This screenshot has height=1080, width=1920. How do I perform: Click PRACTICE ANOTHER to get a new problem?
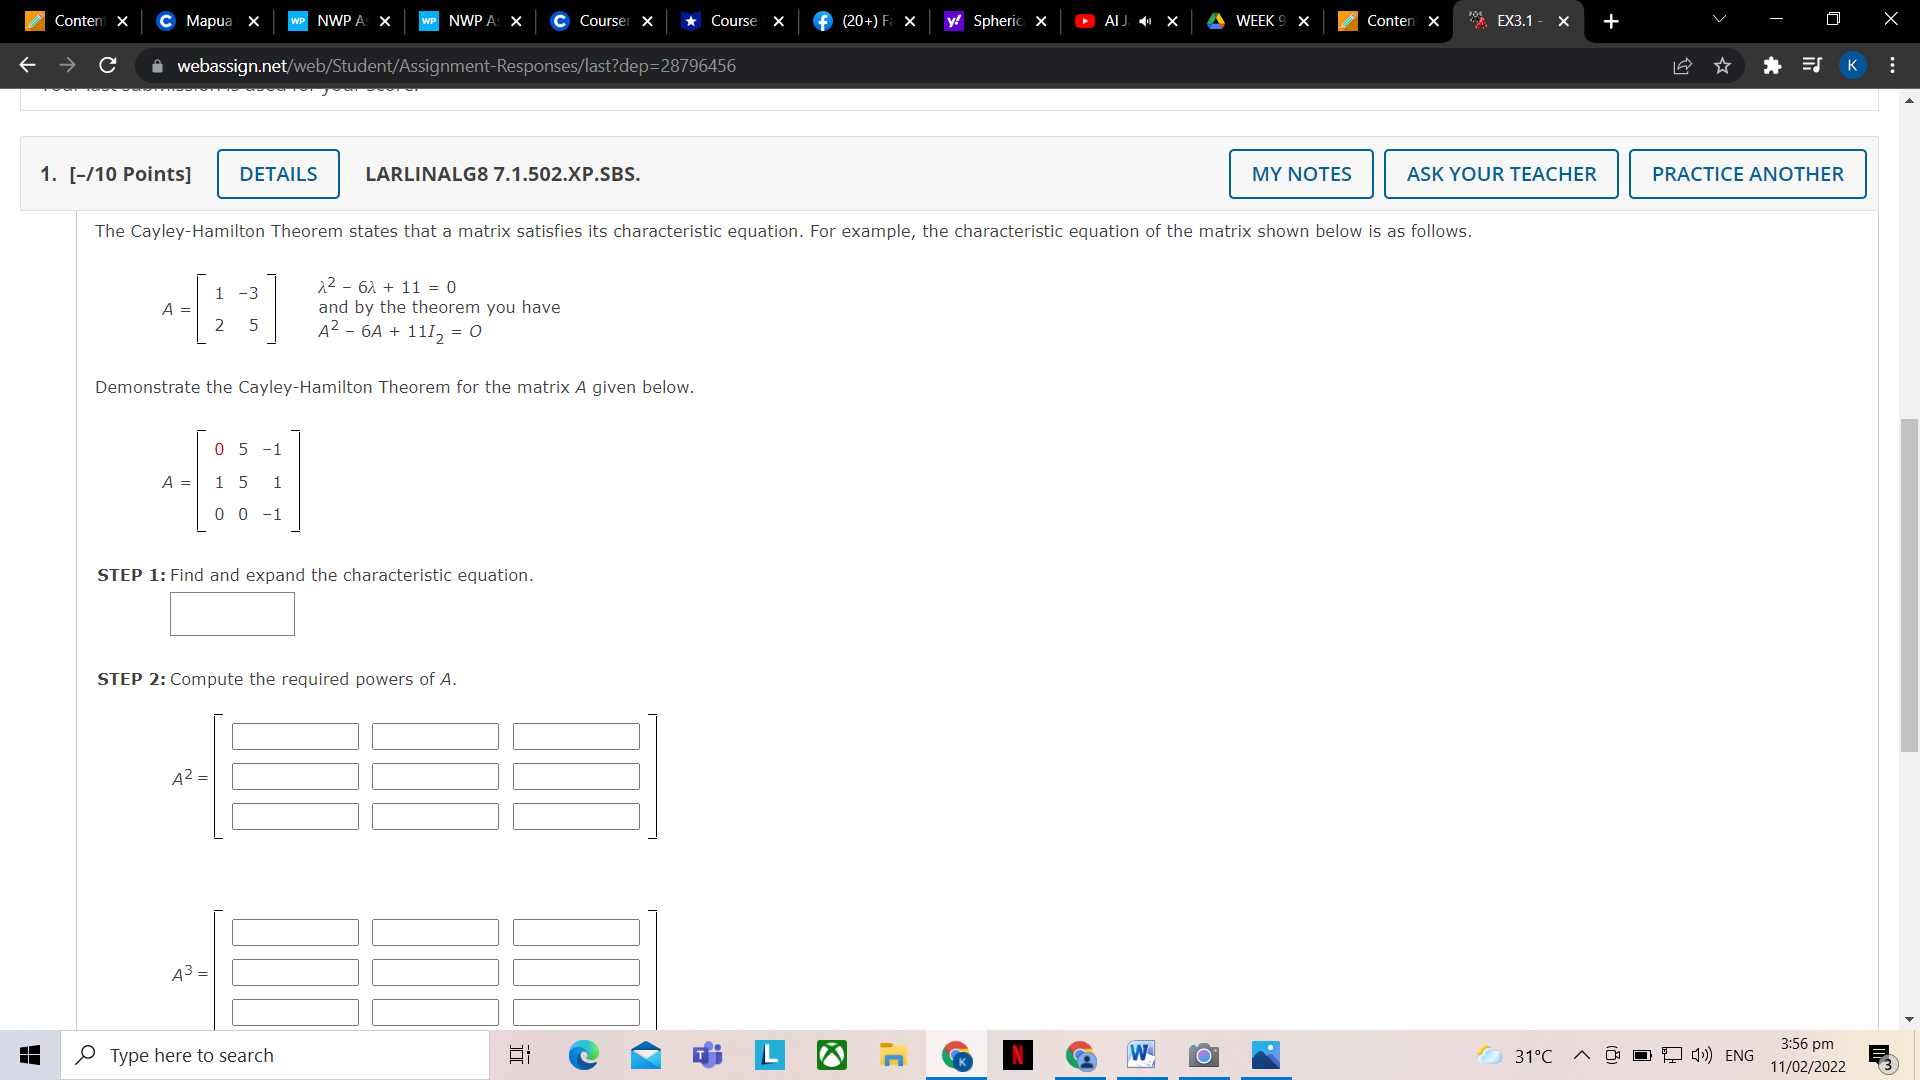tap(1747, 173)
